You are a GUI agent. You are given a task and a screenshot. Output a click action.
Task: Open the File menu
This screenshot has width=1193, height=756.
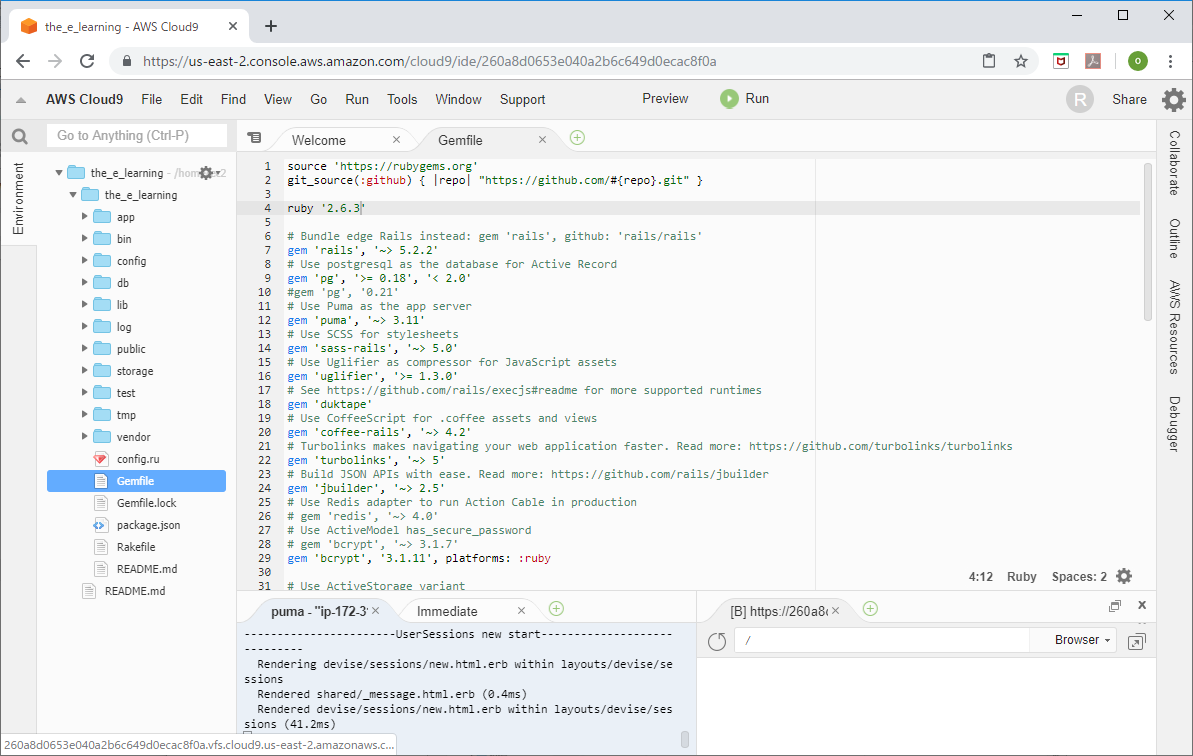(151, 100)
